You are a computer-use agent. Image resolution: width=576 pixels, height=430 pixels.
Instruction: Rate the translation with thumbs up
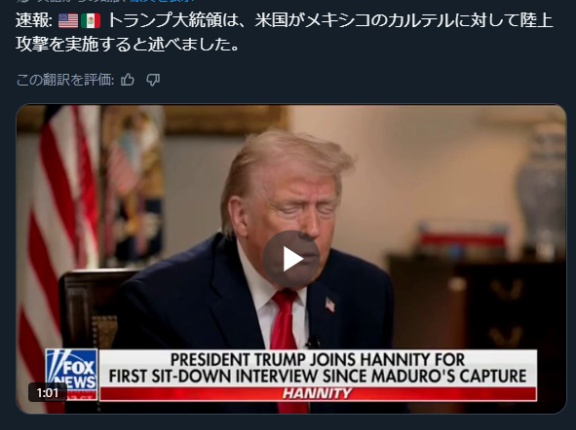click(127, 80)
